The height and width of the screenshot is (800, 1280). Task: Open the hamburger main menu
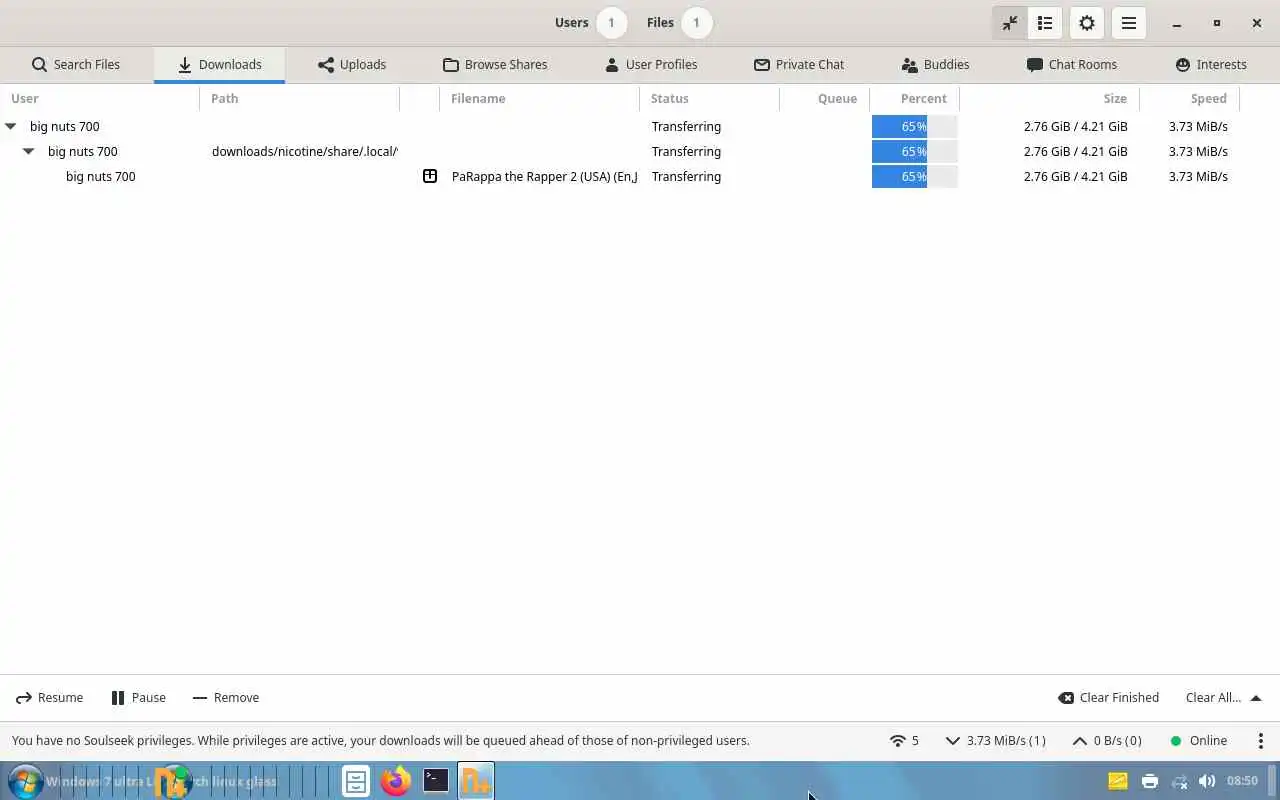tap(1129, 23)
